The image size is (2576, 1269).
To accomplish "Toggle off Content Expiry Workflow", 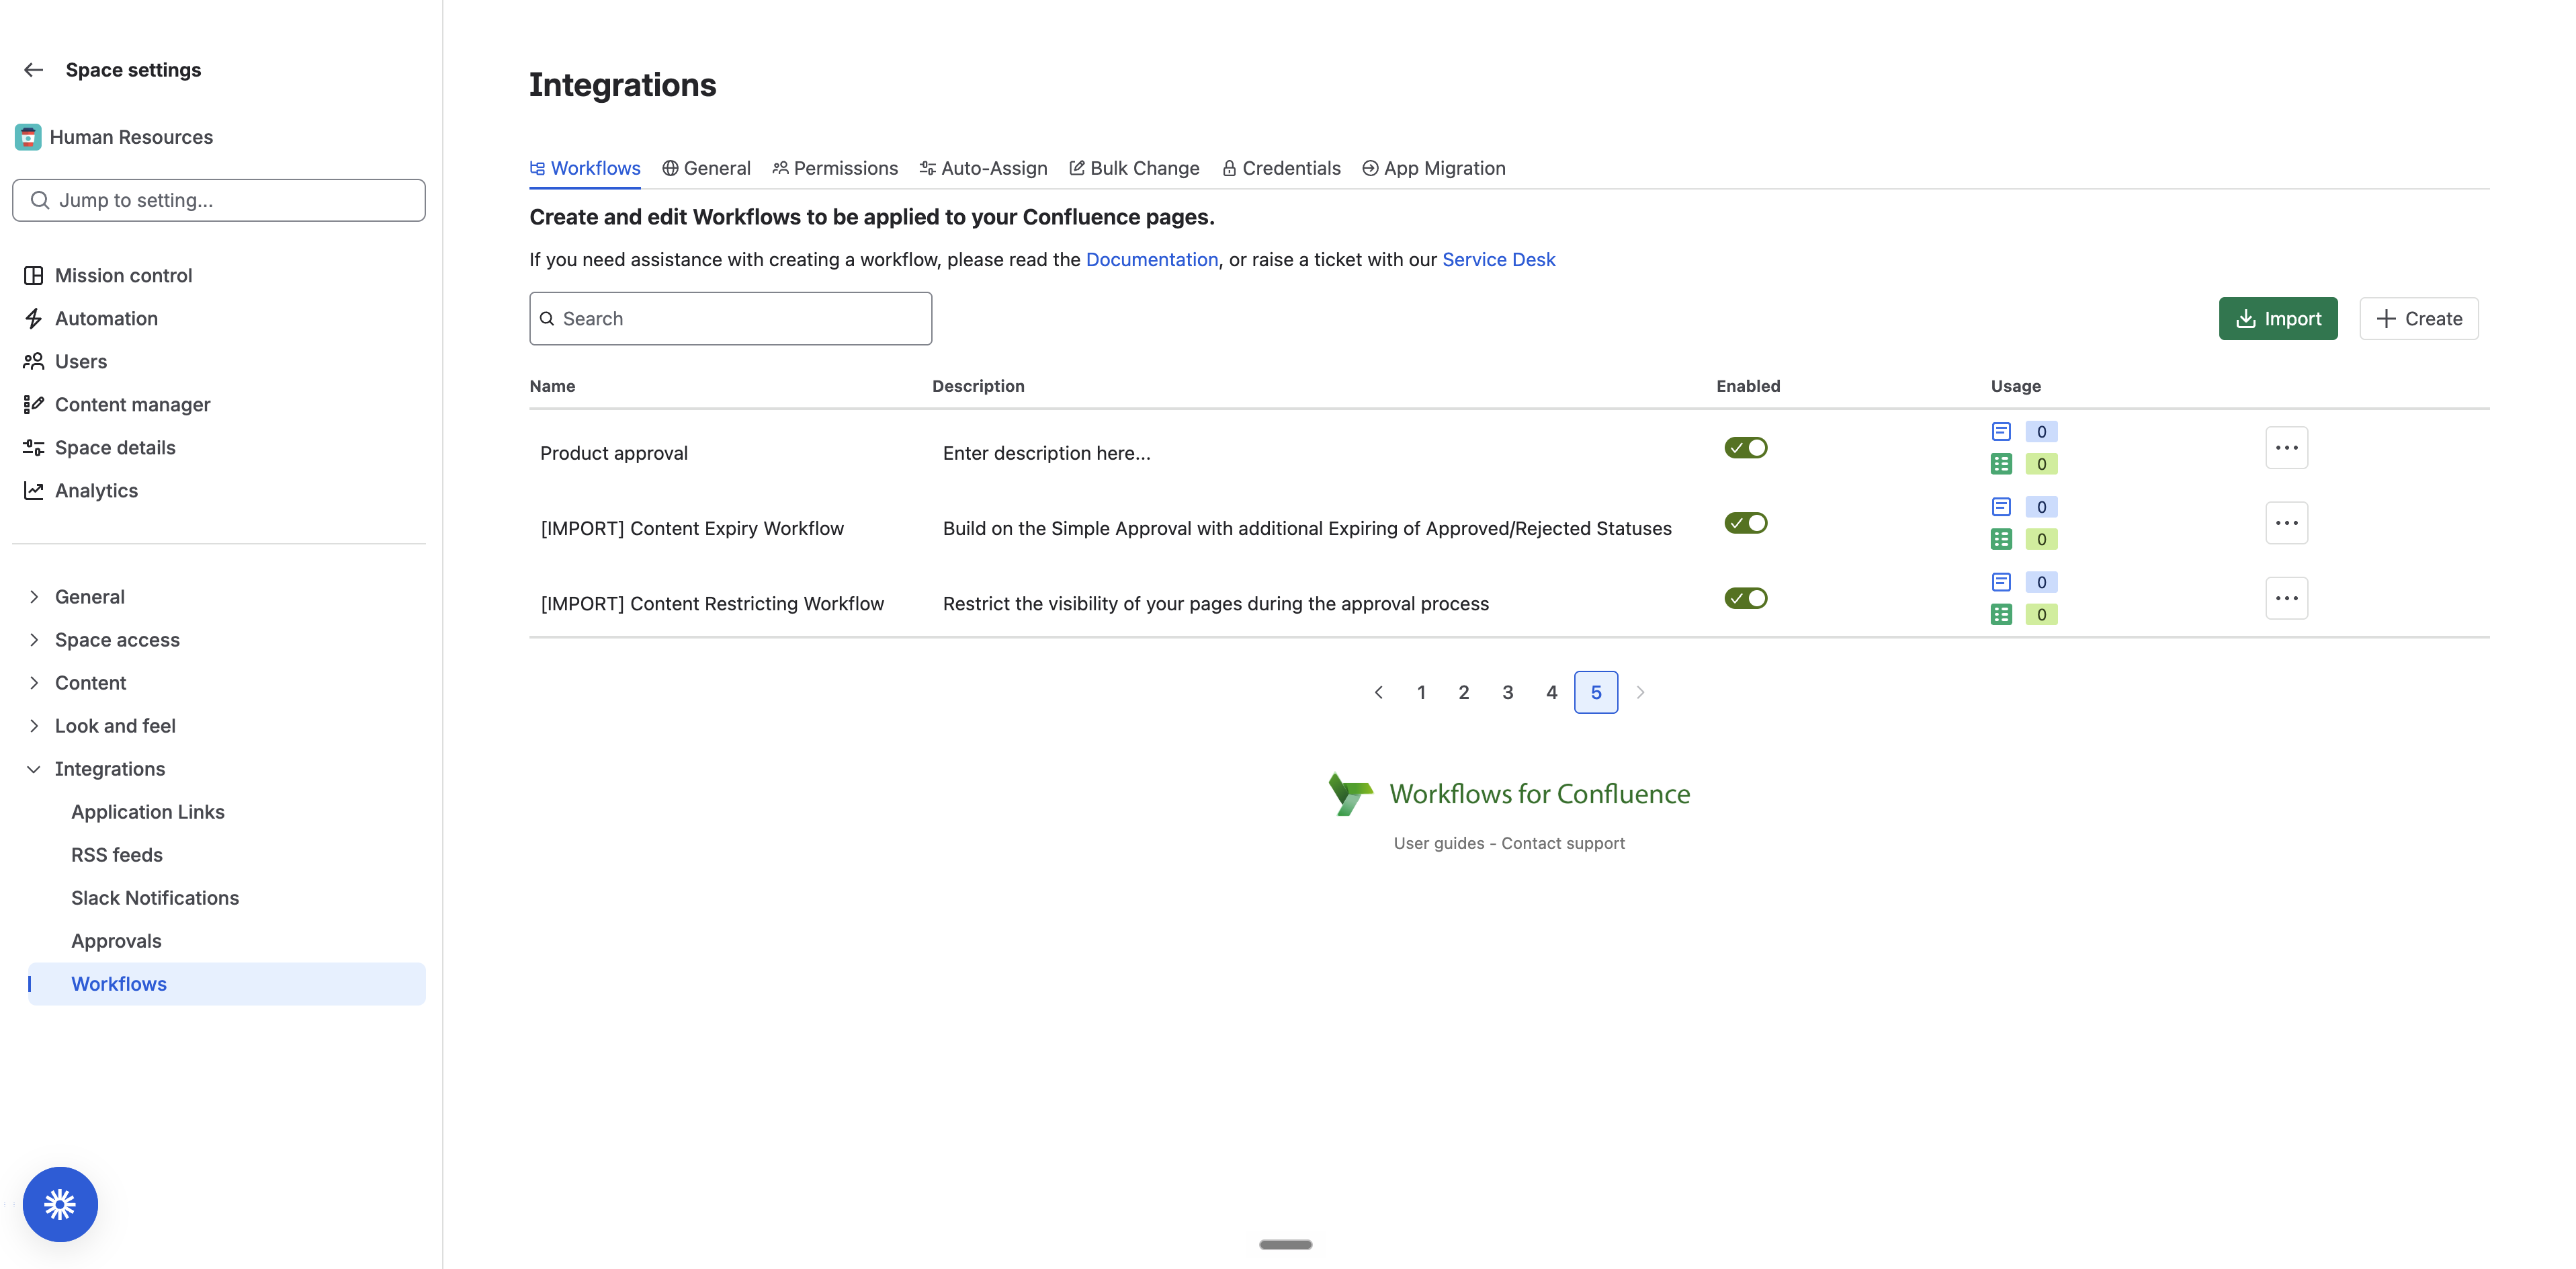I will [x=1746, y=523].
